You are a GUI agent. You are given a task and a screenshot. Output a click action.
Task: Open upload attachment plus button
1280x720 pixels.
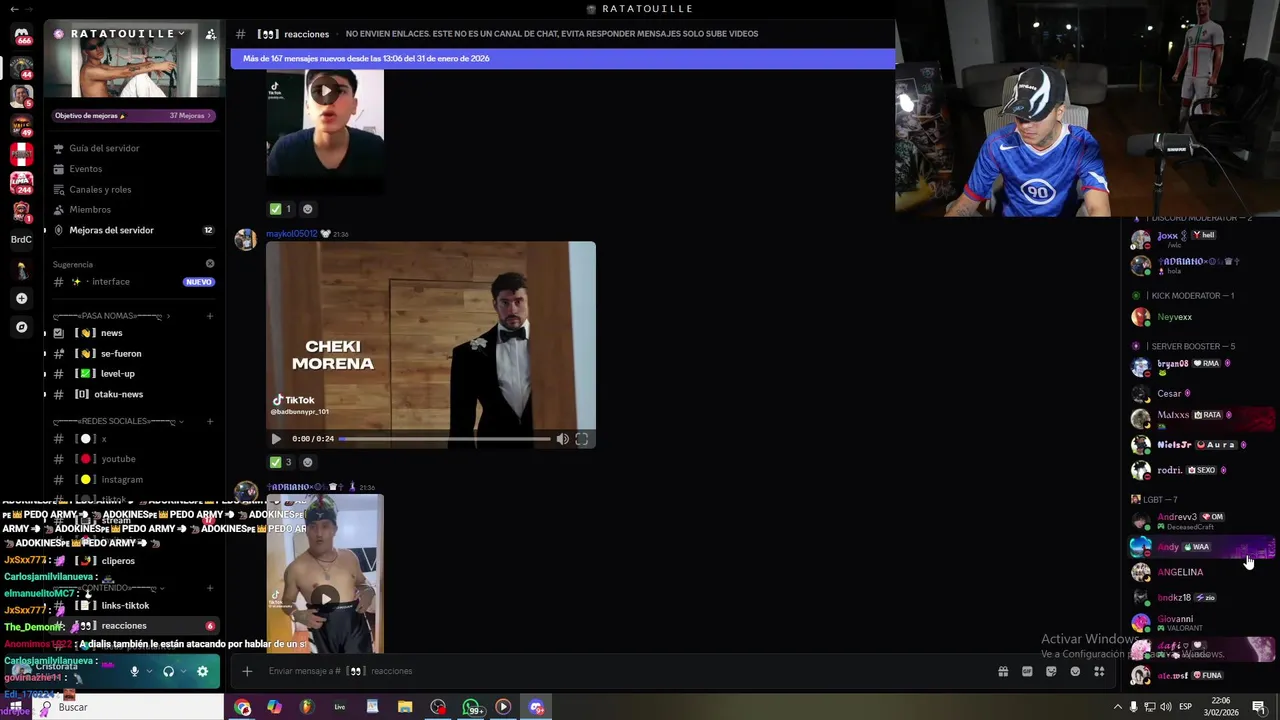(x=247, y=671)
